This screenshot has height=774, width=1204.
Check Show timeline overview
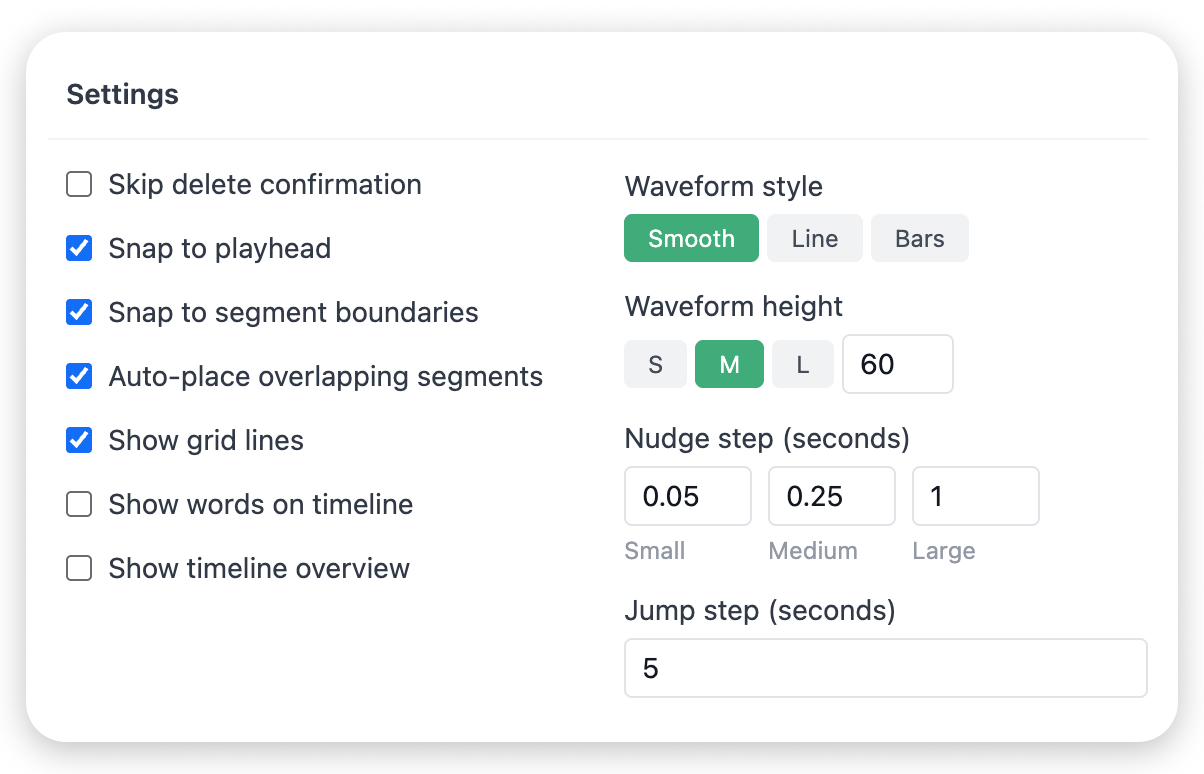click(79, 569)
